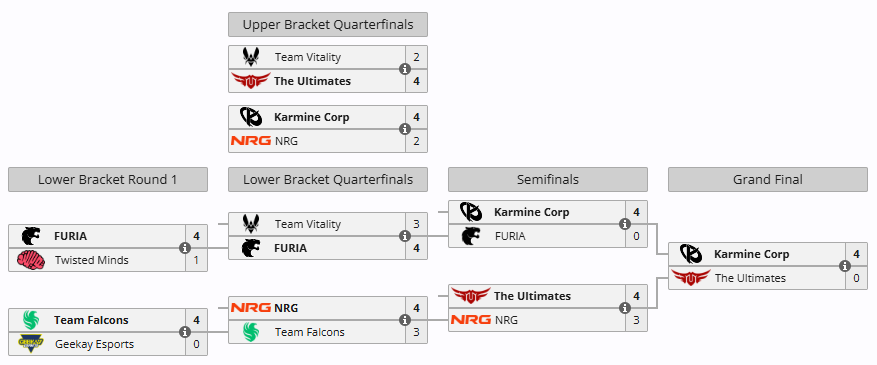Open info icon for Karmine Corp vs NRG quarterfinal
The image size is (877, 365).
[405, 129]
